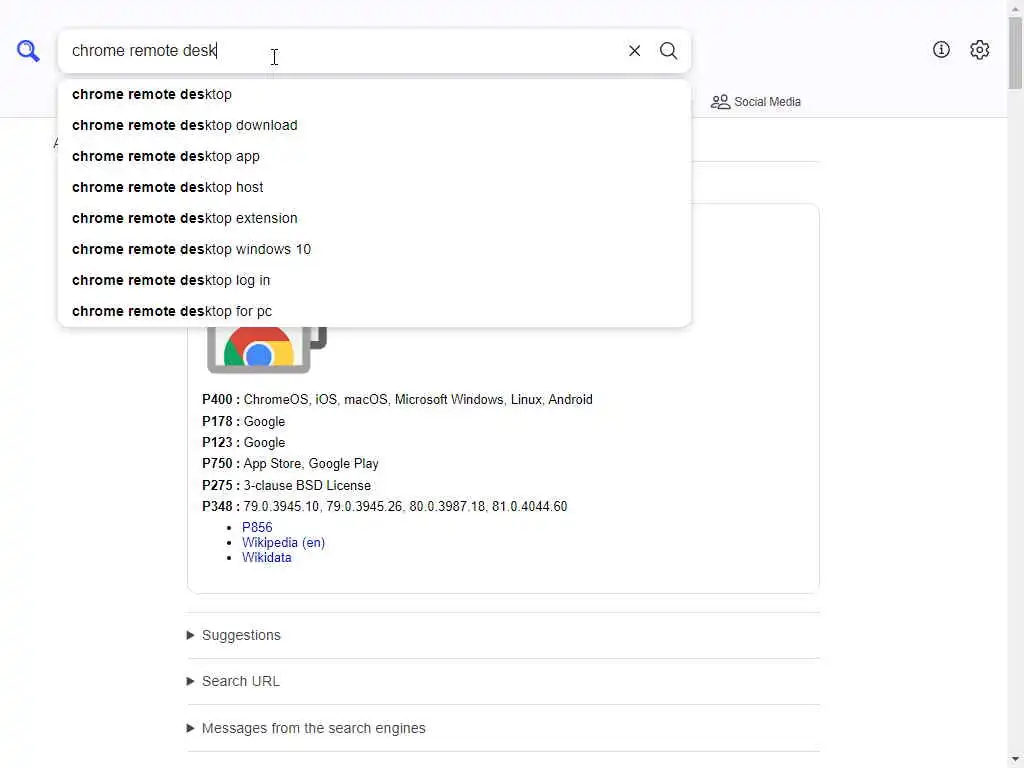The height and width of the screenshot is (768, 1024).
Task: Click the P400 operating systems line
Action: tap(397, 400)
